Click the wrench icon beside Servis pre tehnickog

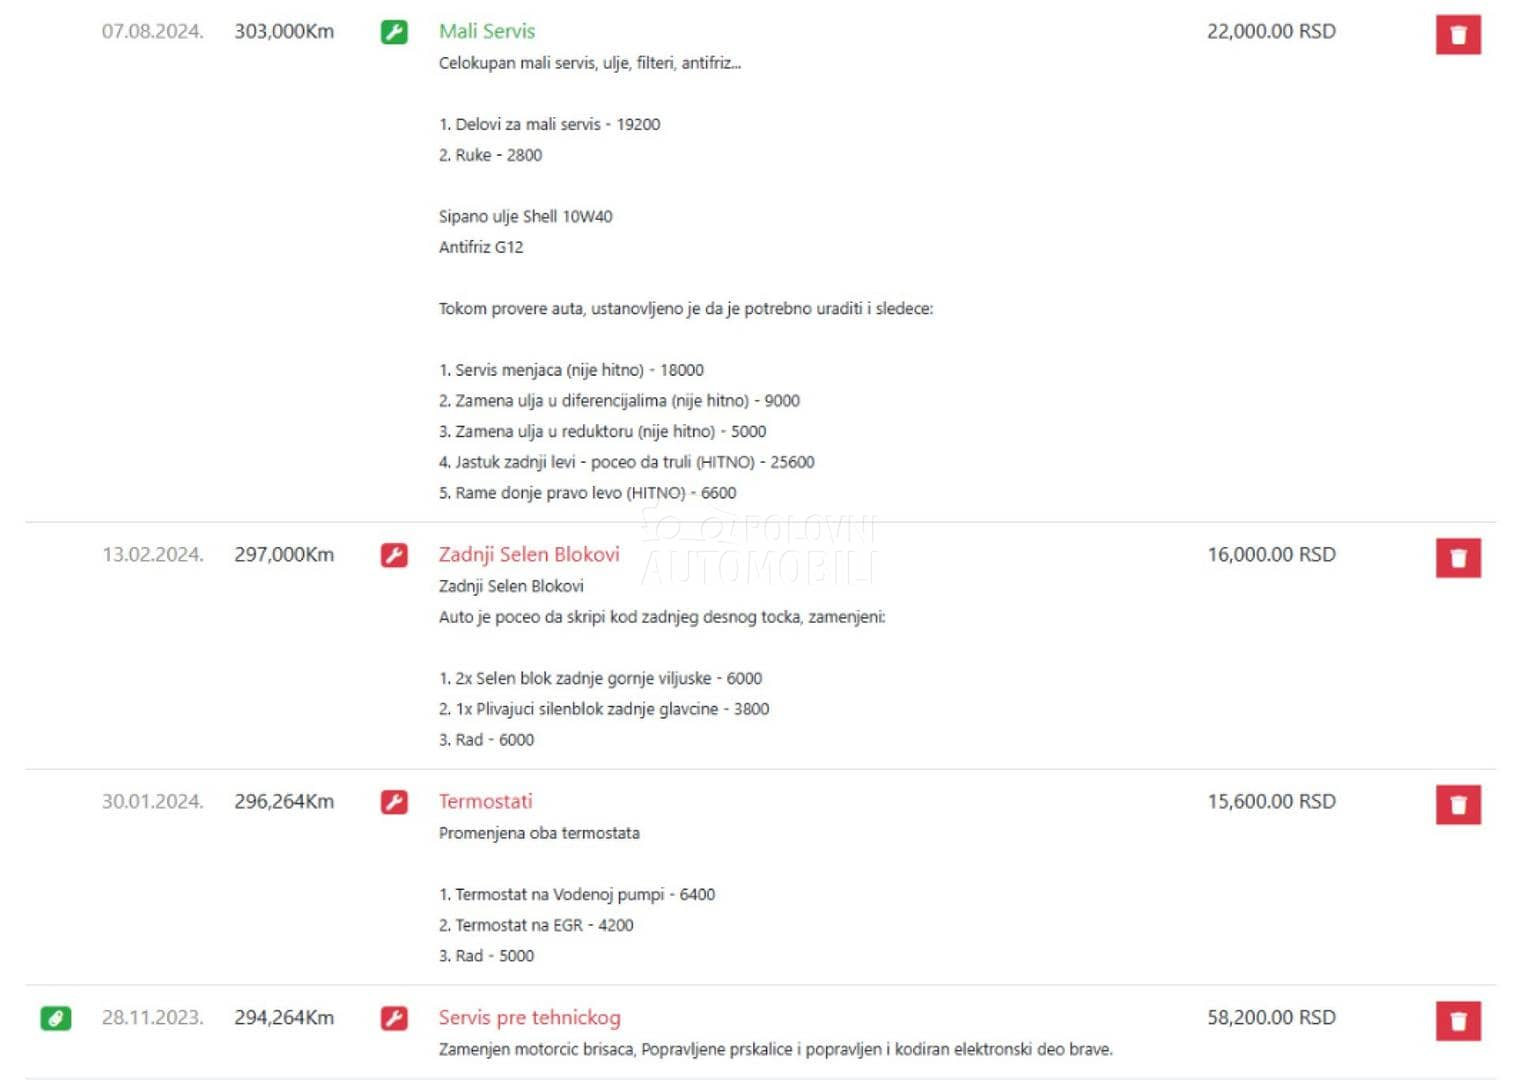click(x=394, y=1018)
